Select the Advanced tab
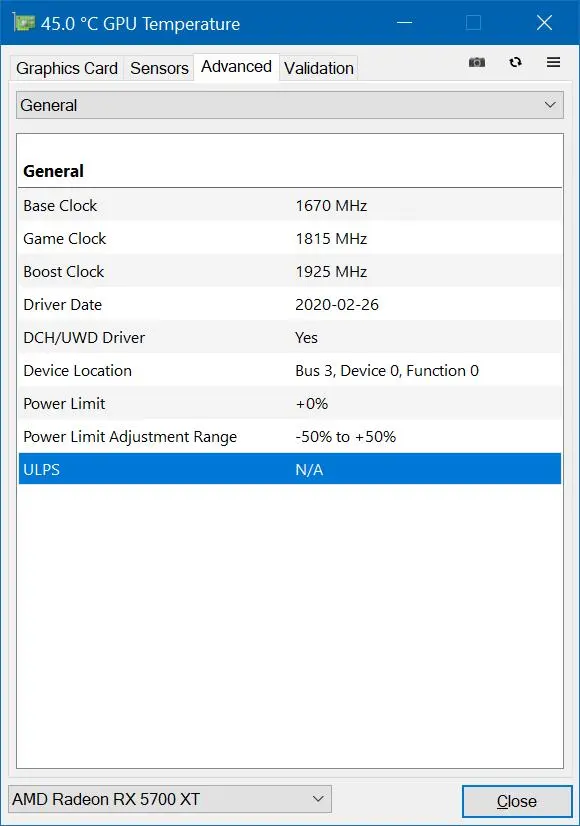The height and width of the screenshot is (826, 580). [236, 67]
